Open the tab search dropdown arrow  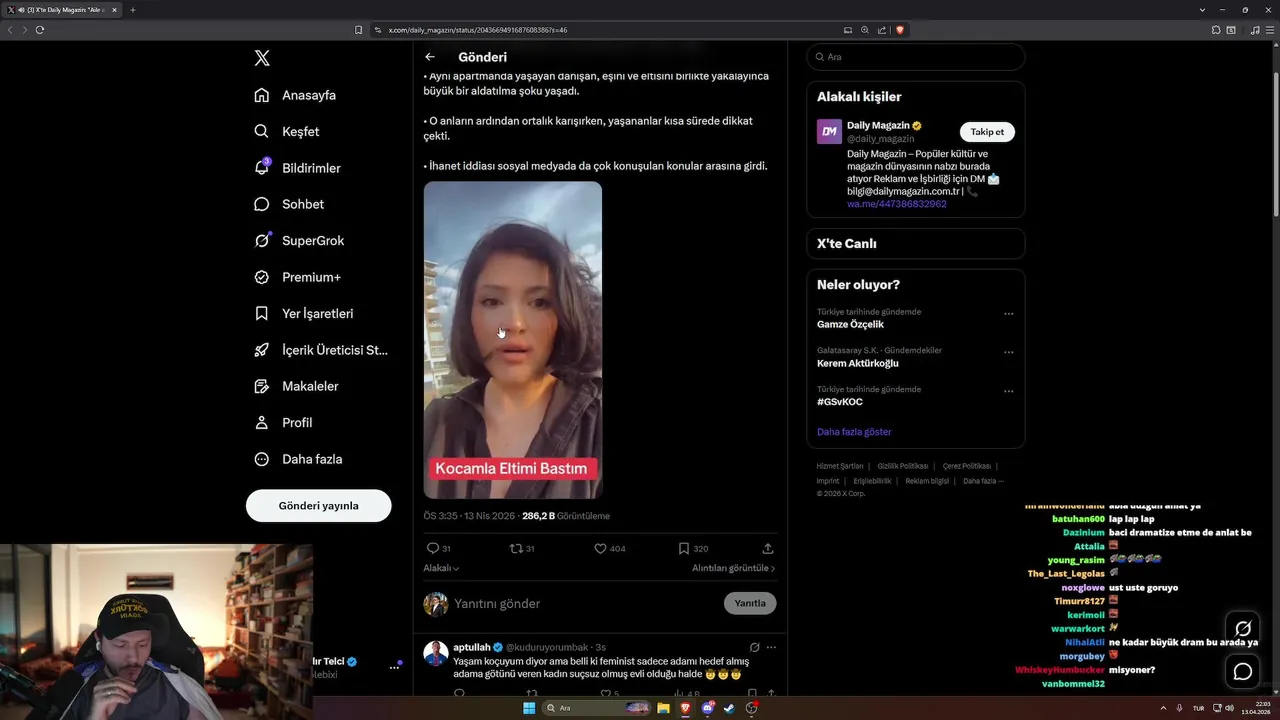(x=1201, y=10)
